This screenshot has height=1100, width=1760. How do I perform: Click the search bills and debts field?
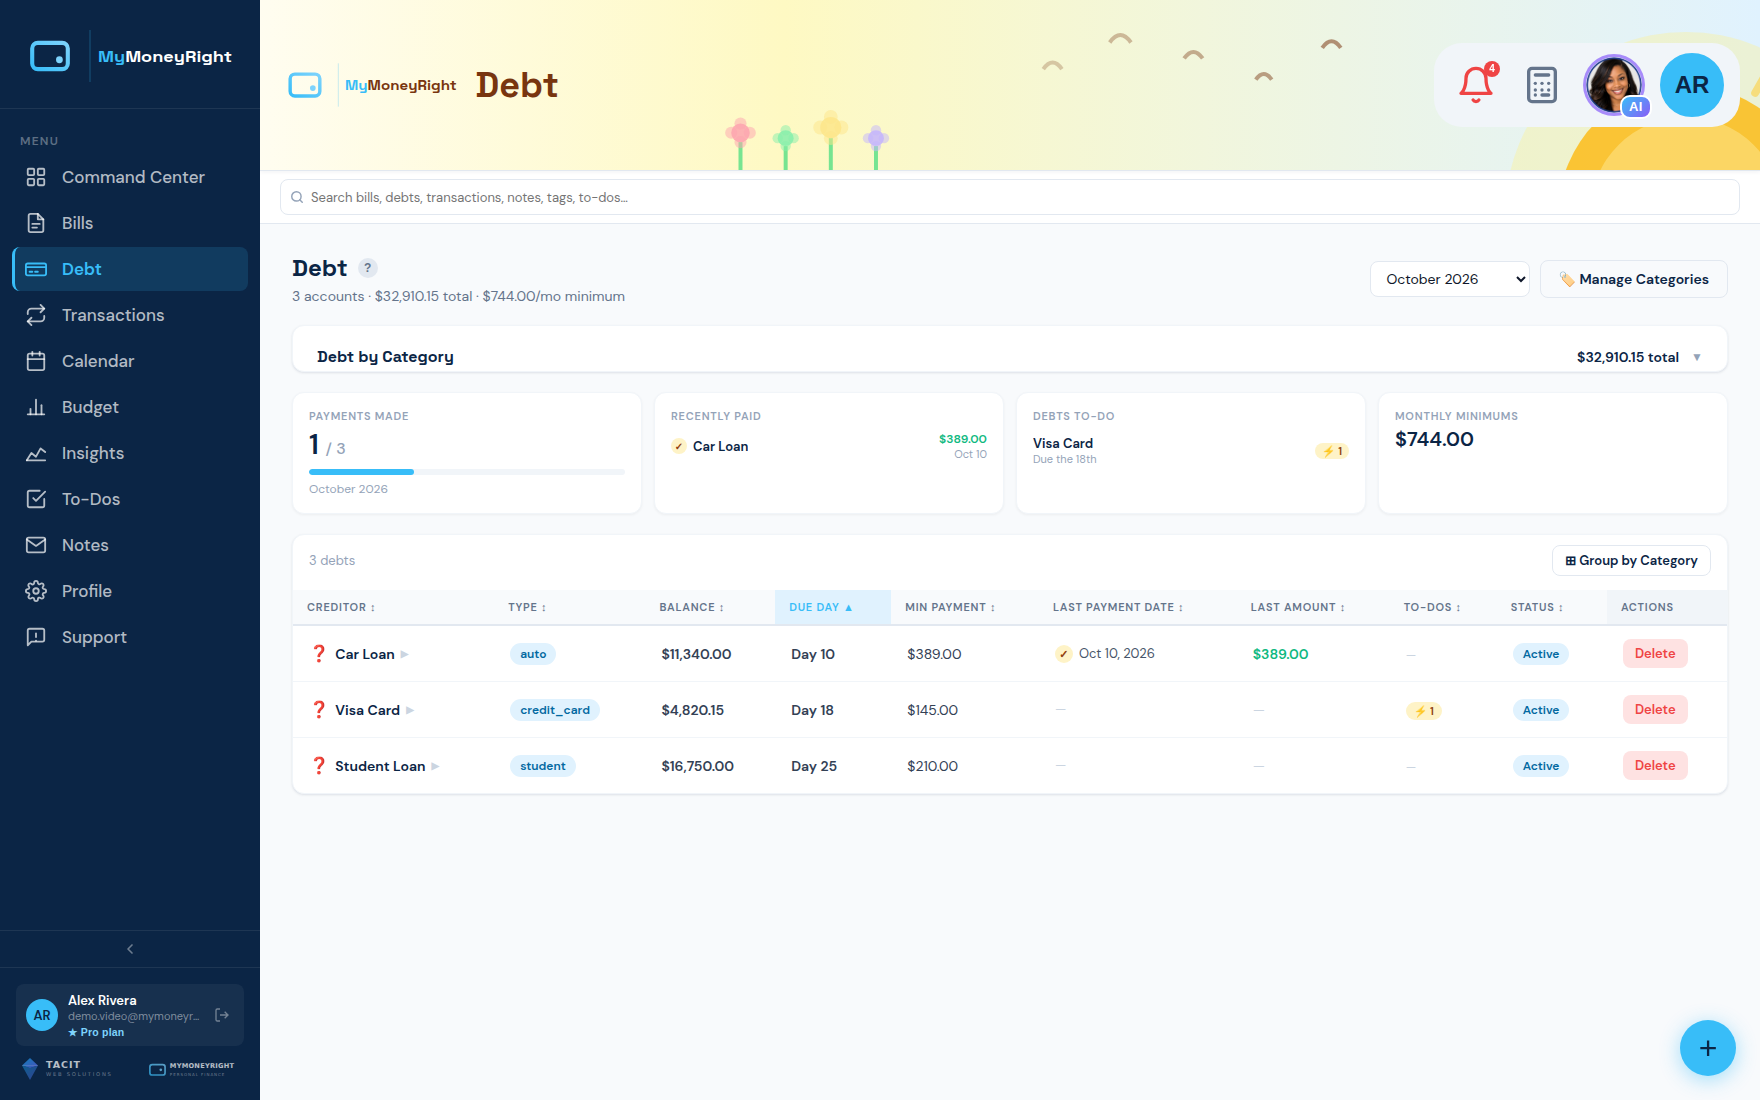point(1010,197)
